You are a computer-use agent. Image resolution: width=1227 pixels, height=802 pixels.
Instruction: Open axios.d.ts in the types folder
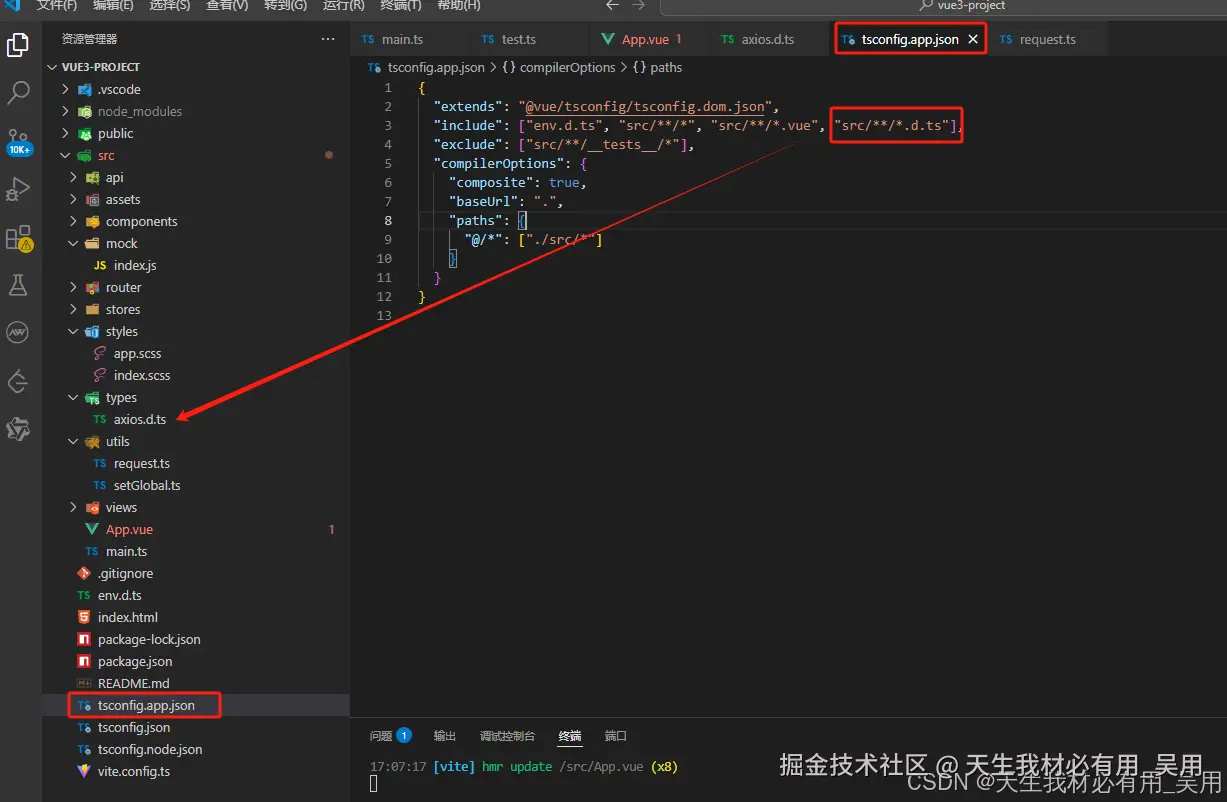point(196,419)
